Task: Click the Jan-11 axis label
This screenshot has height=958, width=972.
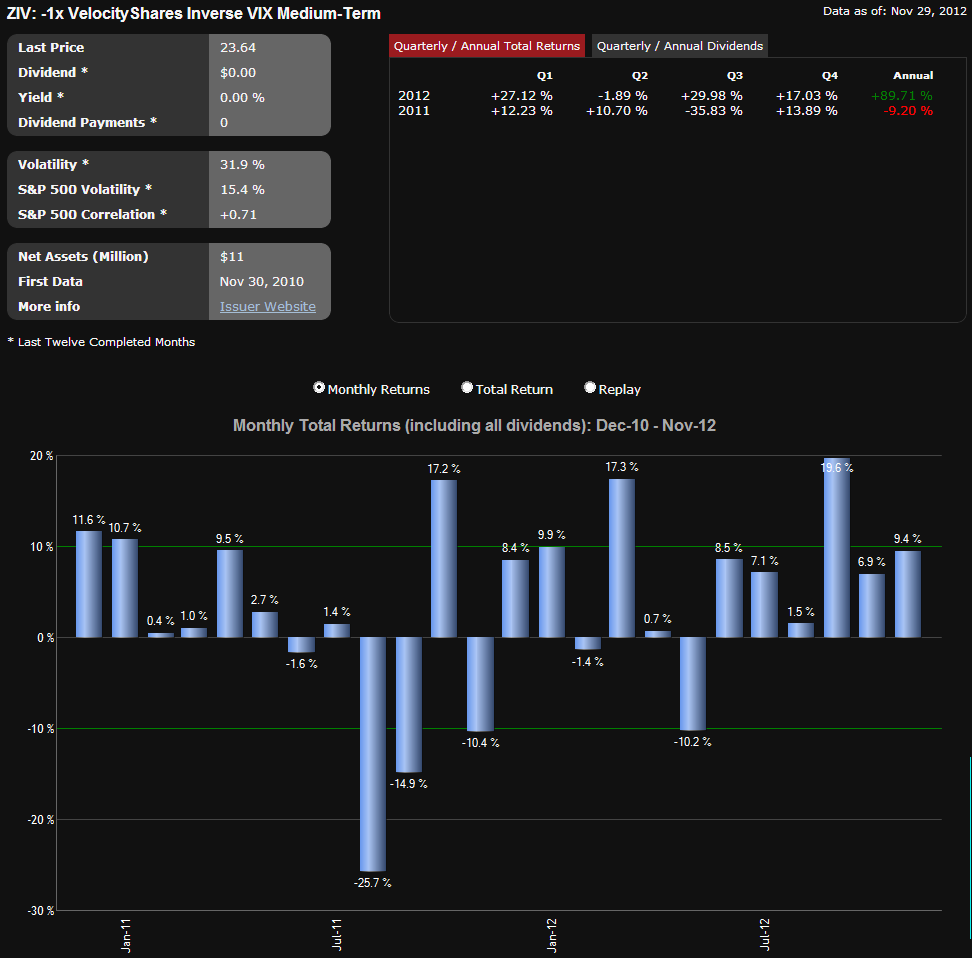Action: coord(126,936)
